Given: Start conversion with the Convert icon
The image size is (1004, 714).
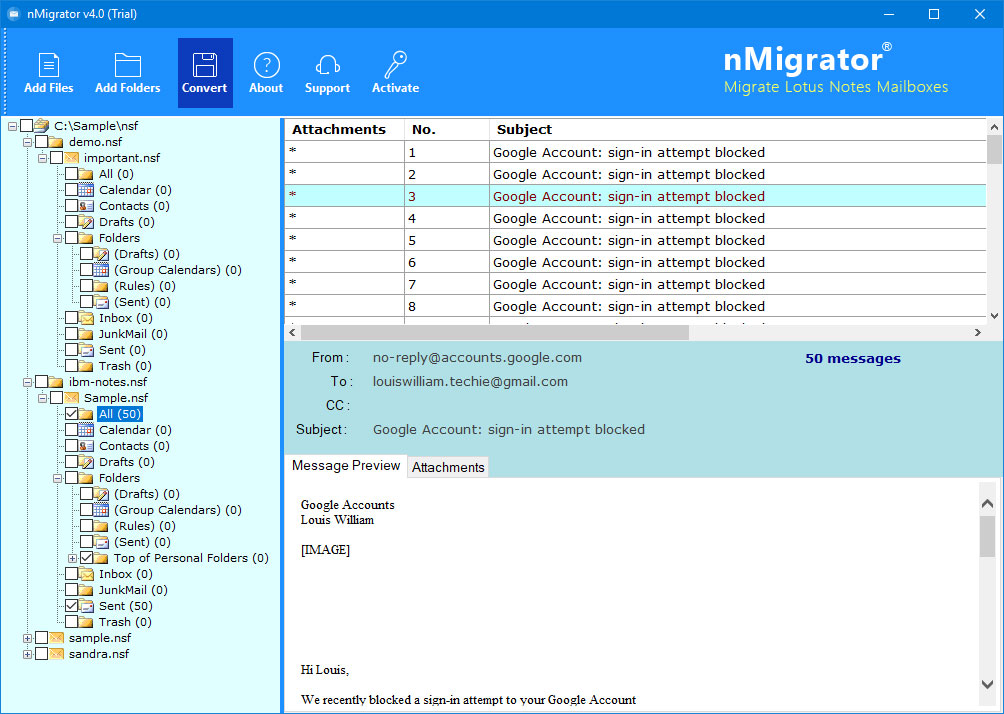Looking at the screenshot, I should click(x=205, y=65).
